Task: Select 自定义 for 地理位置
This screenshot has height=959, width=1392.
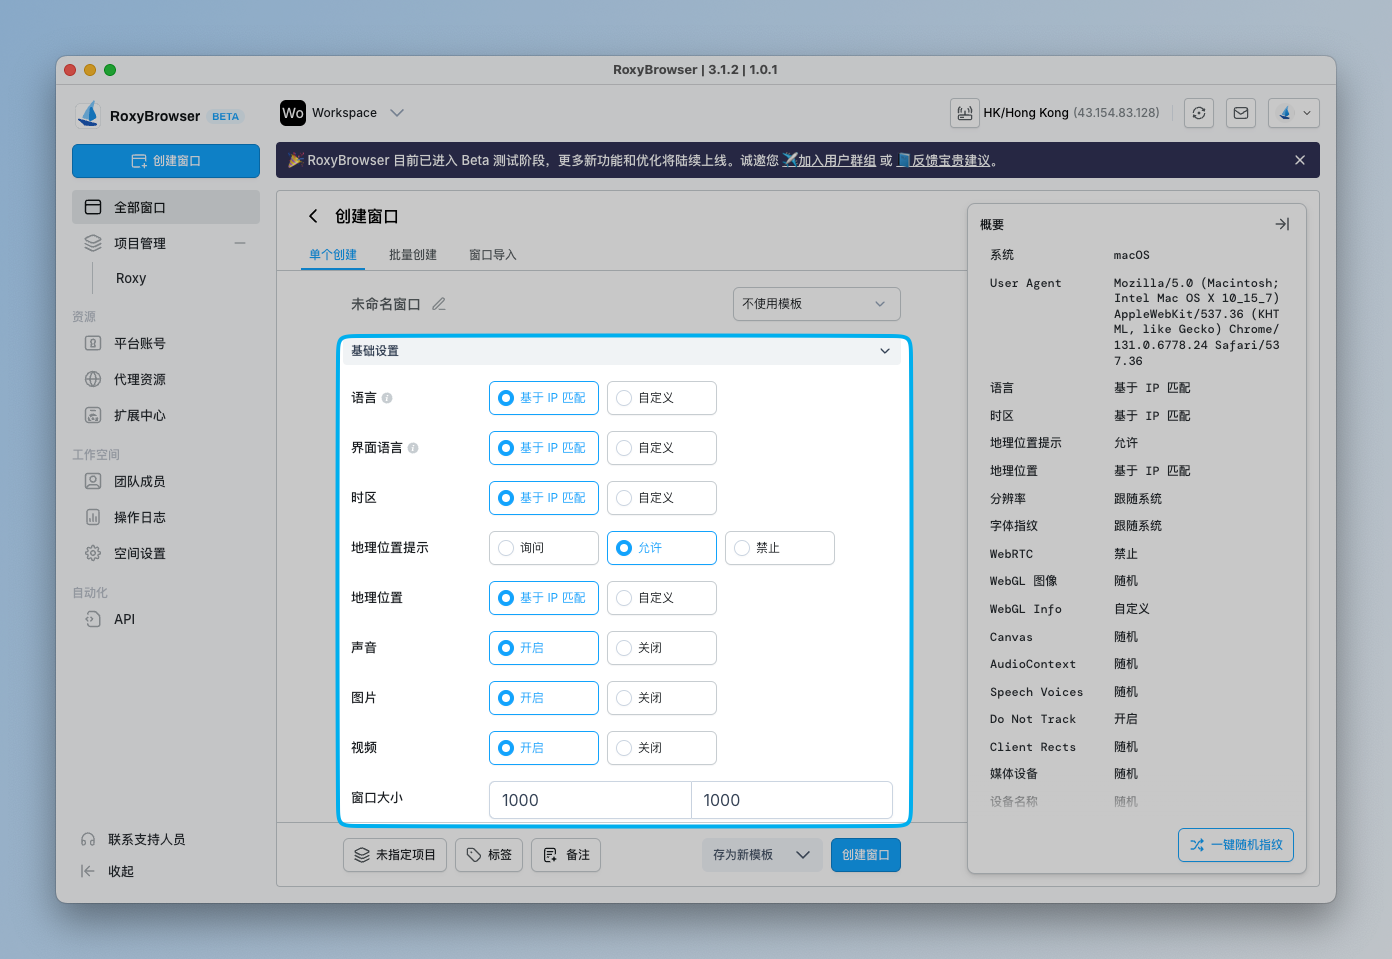Action: pos(662,598)
